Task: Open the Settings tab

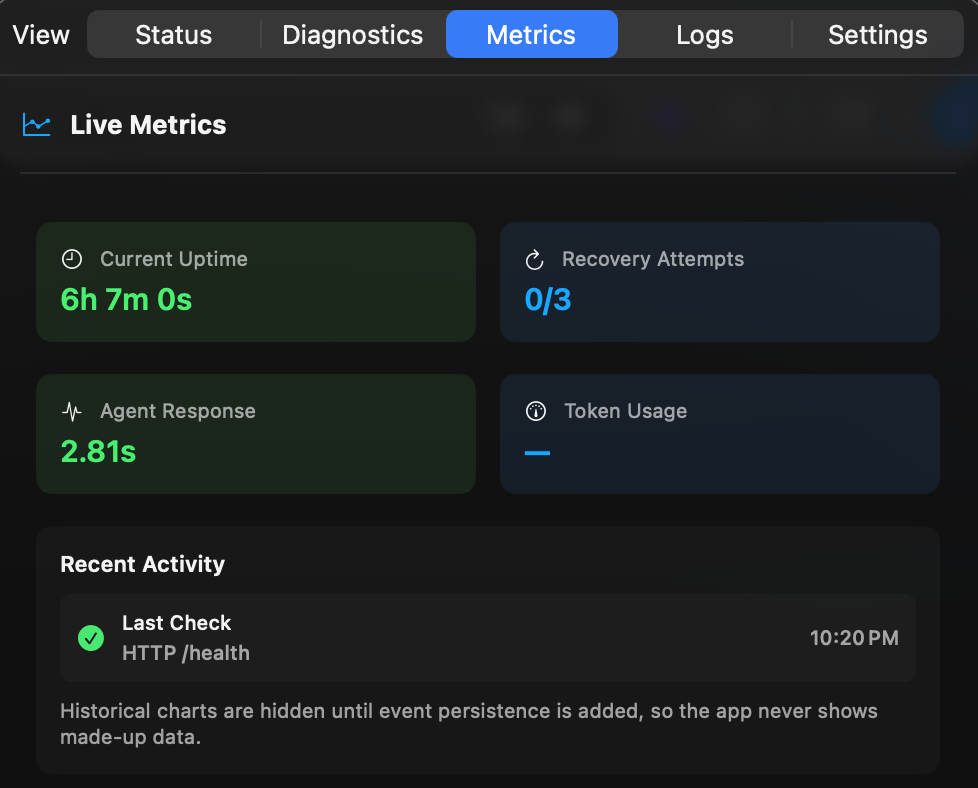Action: (877, 34)
